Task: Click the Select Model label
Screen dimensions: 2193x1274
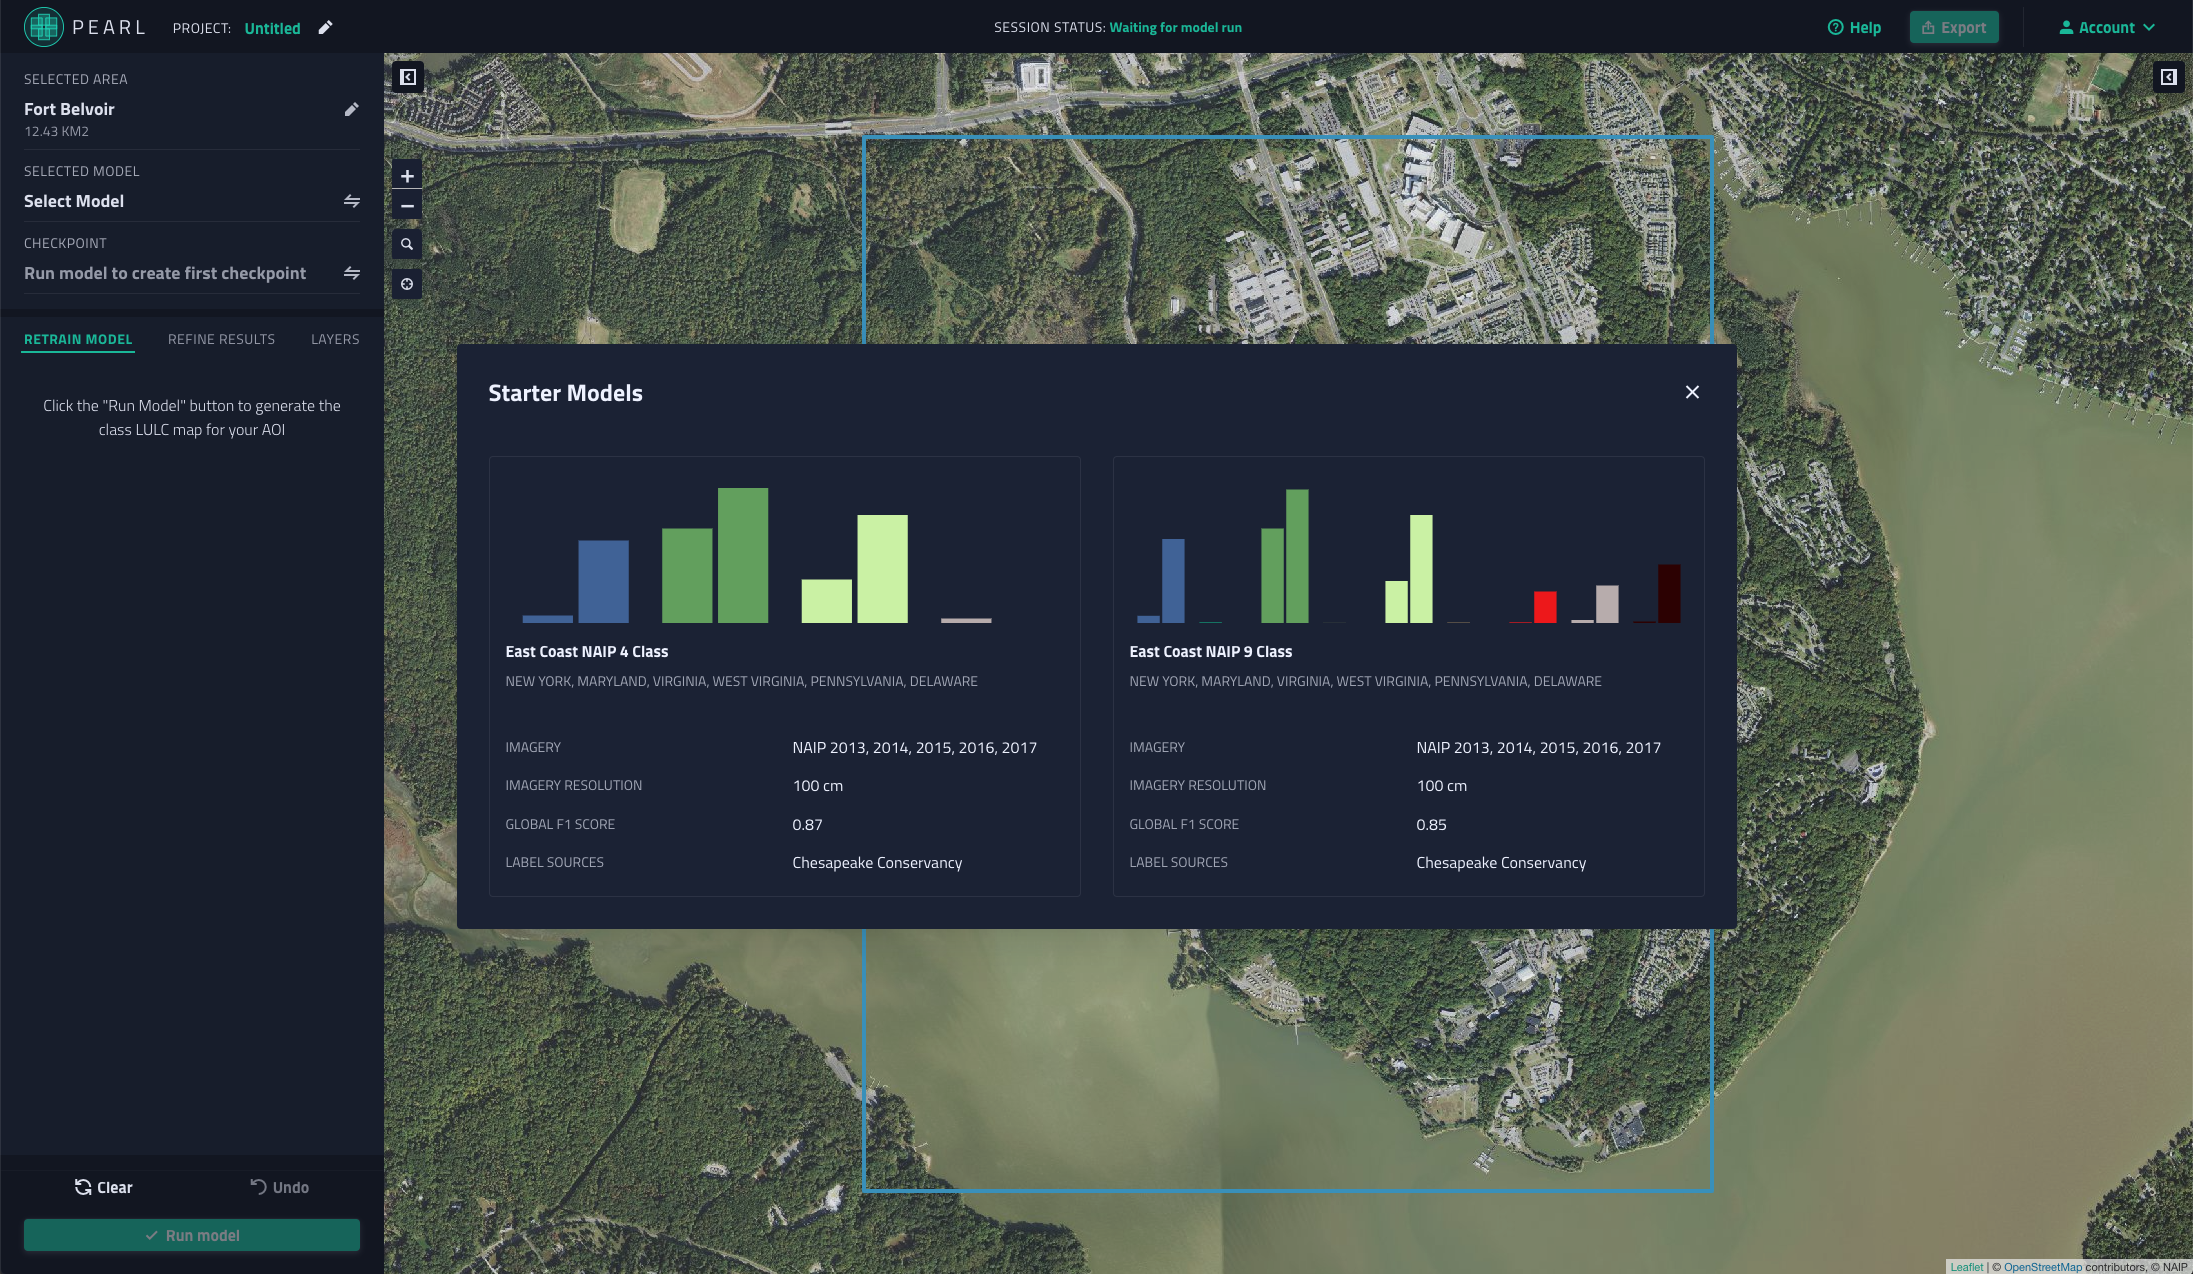Action: click(x=74, y=201)
